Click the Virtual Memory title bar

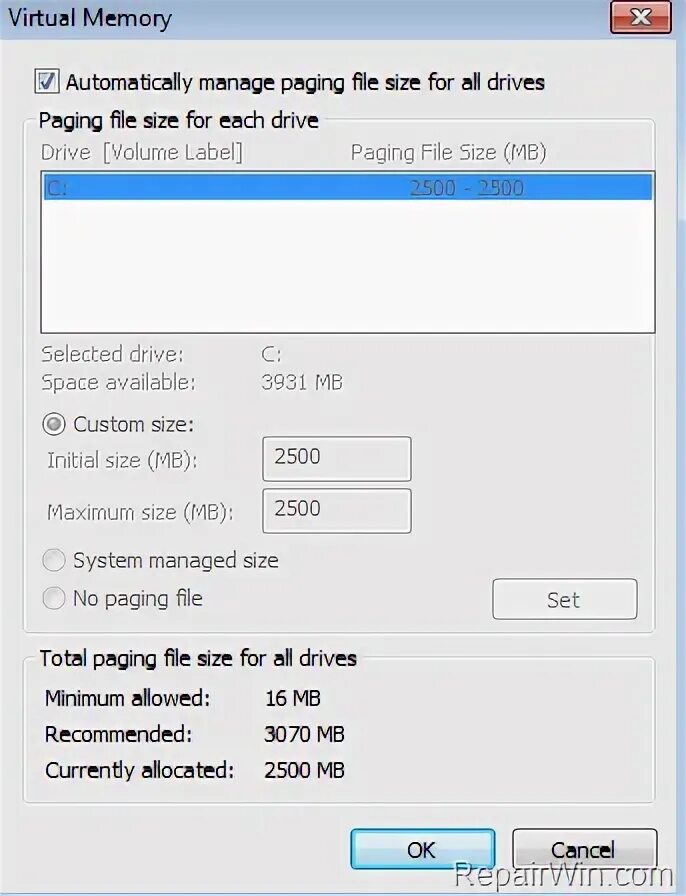(300, 18)
